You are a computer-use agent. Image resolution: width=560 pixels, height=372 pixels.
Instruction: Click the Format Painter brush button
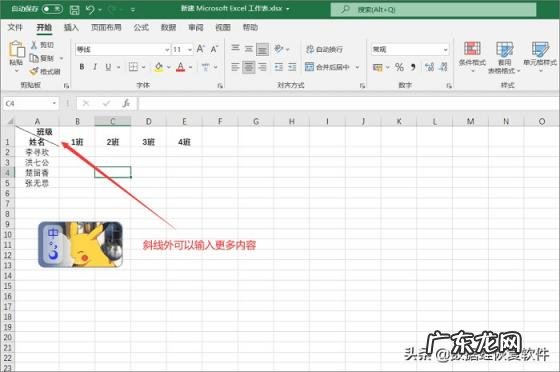tap(45, 71)
